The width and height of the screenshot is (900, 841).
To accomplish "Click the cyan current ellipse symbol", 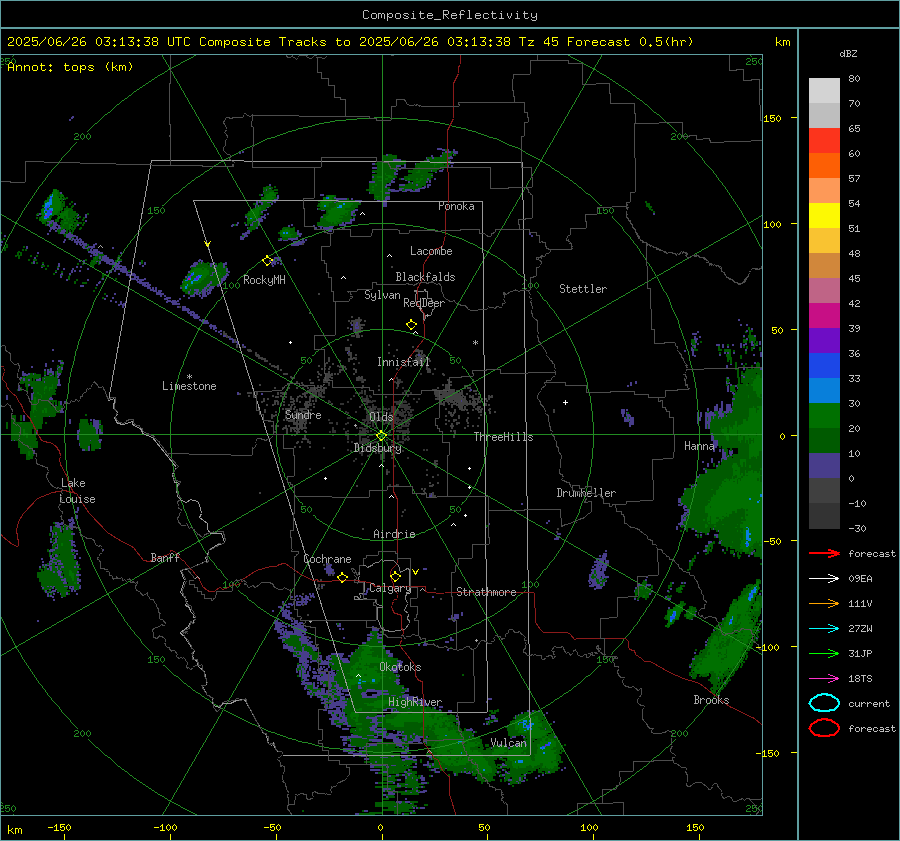I will pyautogui.click(x=824, y=703).
